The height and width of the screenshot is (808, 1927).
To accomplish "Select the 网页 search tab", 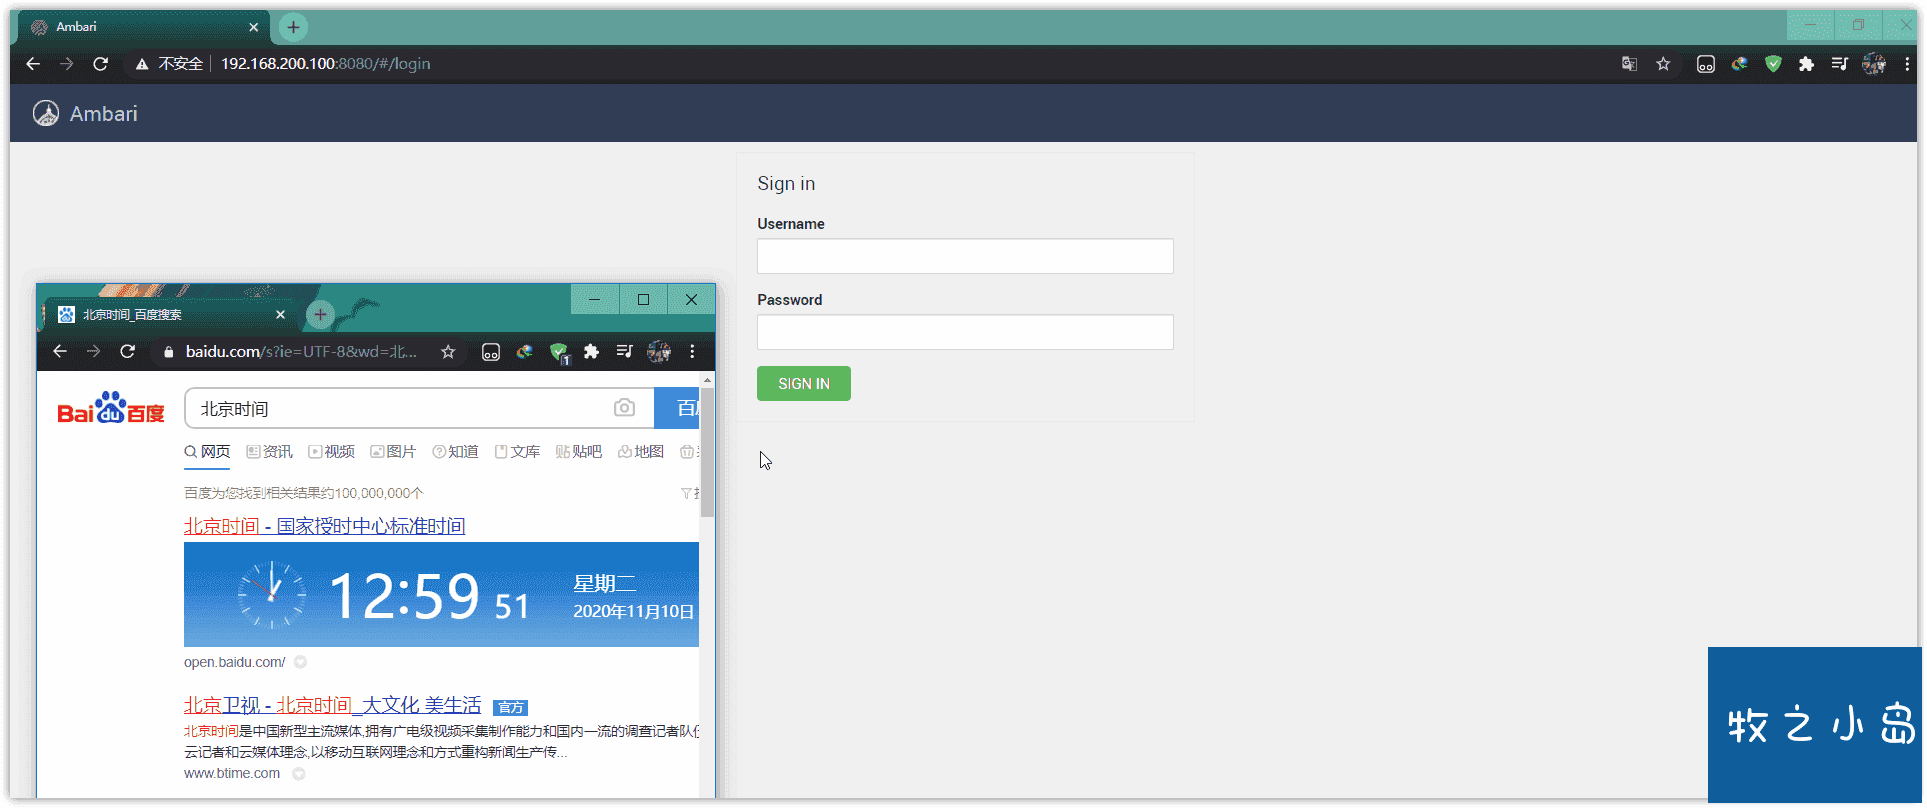I will (x=207, y=452).
